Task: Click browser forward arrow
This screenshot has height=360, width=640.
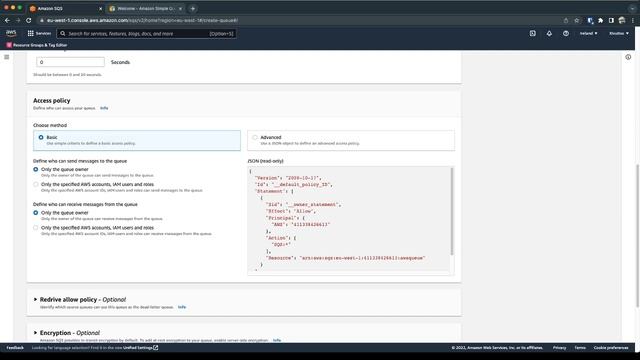Action: pos(18,20)
